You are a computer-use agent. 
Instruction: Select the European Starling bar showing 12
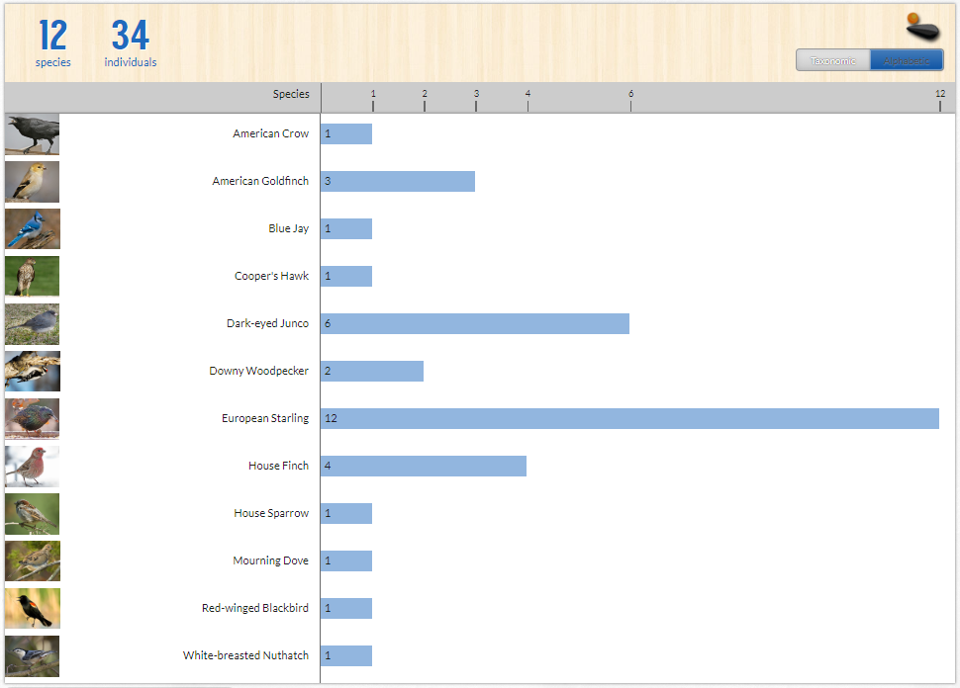point(630,419)
